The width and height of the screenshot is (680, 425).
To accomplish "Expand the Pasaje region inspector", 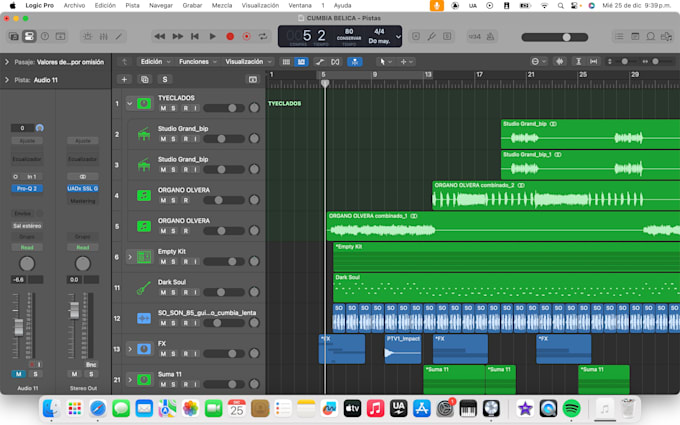I will [x=7, y=62].
